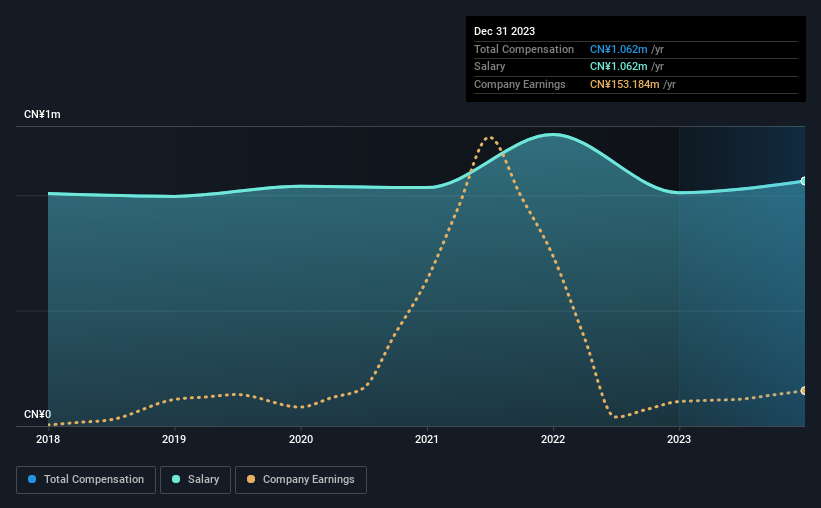The width and height of the screenshot is (821, 508).
Task: Toggle the Total Compensation legend button
Action: [x=86, y=480]
